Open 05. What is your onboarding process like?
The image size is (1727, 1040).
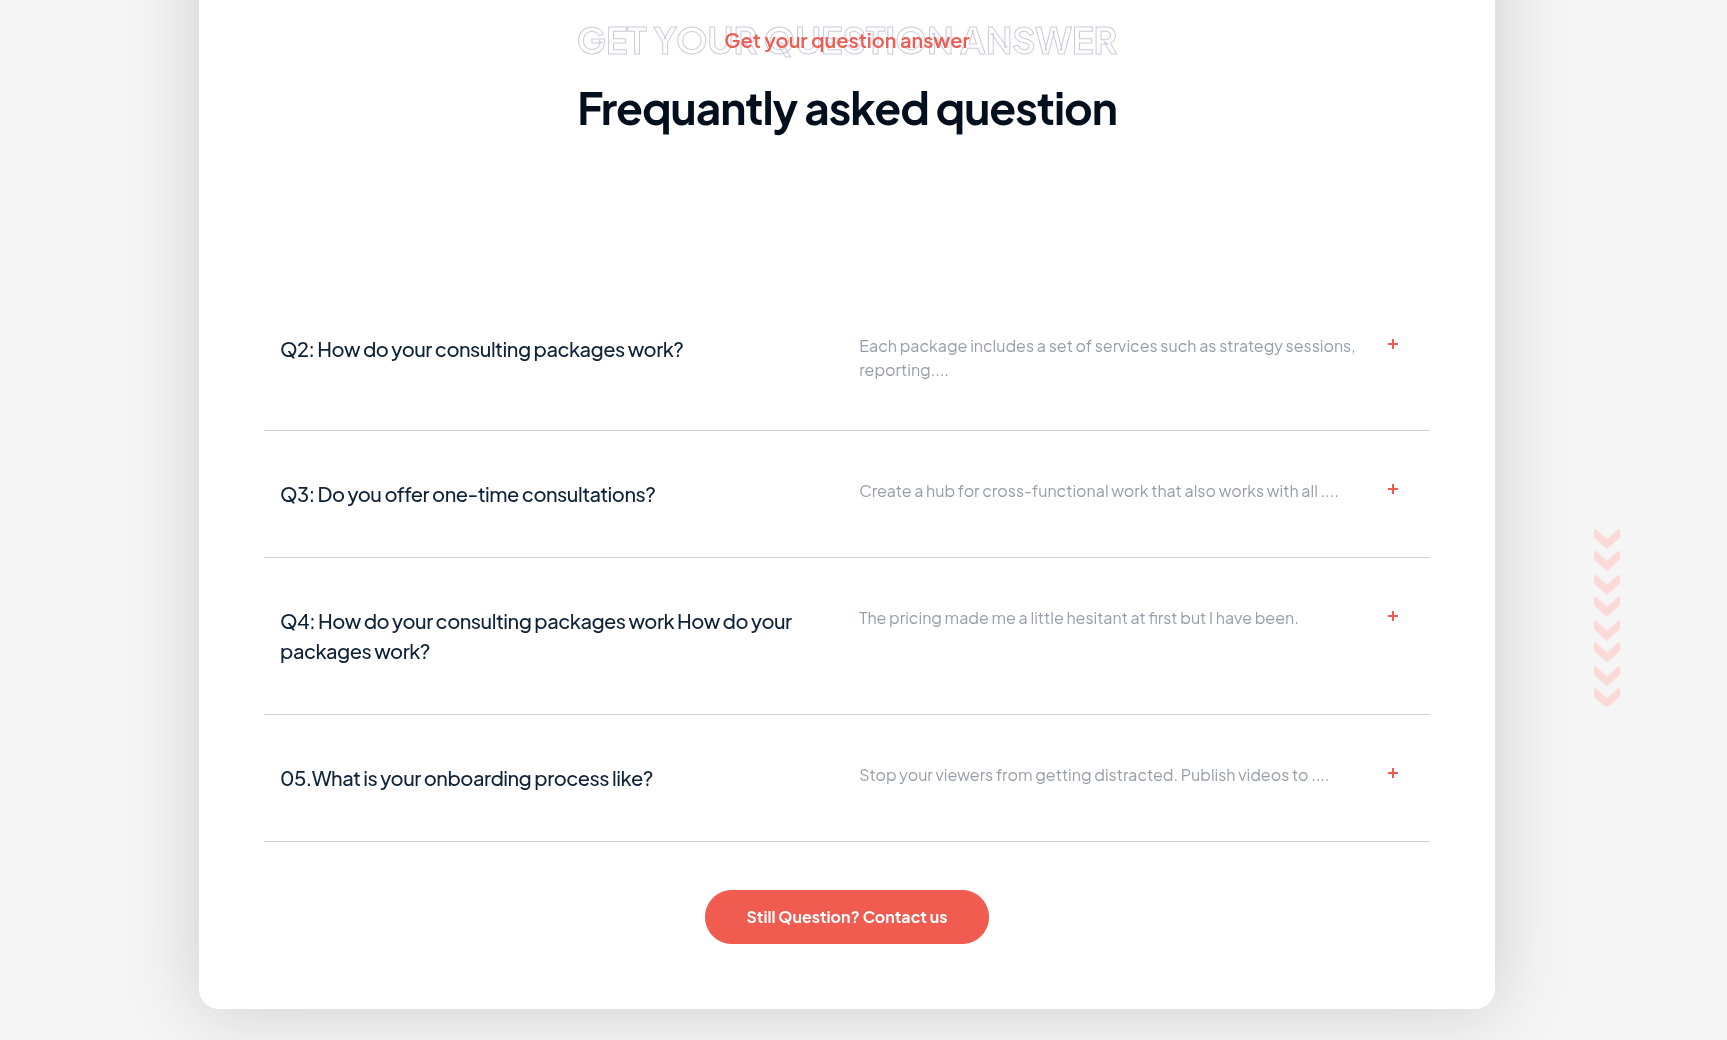(466, 779)
